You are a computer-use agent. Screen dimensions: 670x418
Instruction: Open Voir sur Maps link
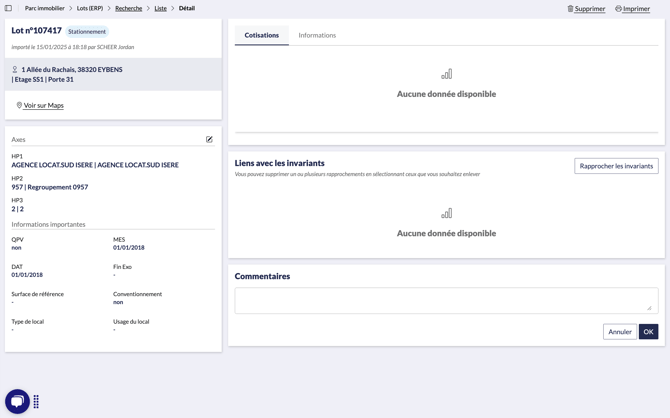43,105
